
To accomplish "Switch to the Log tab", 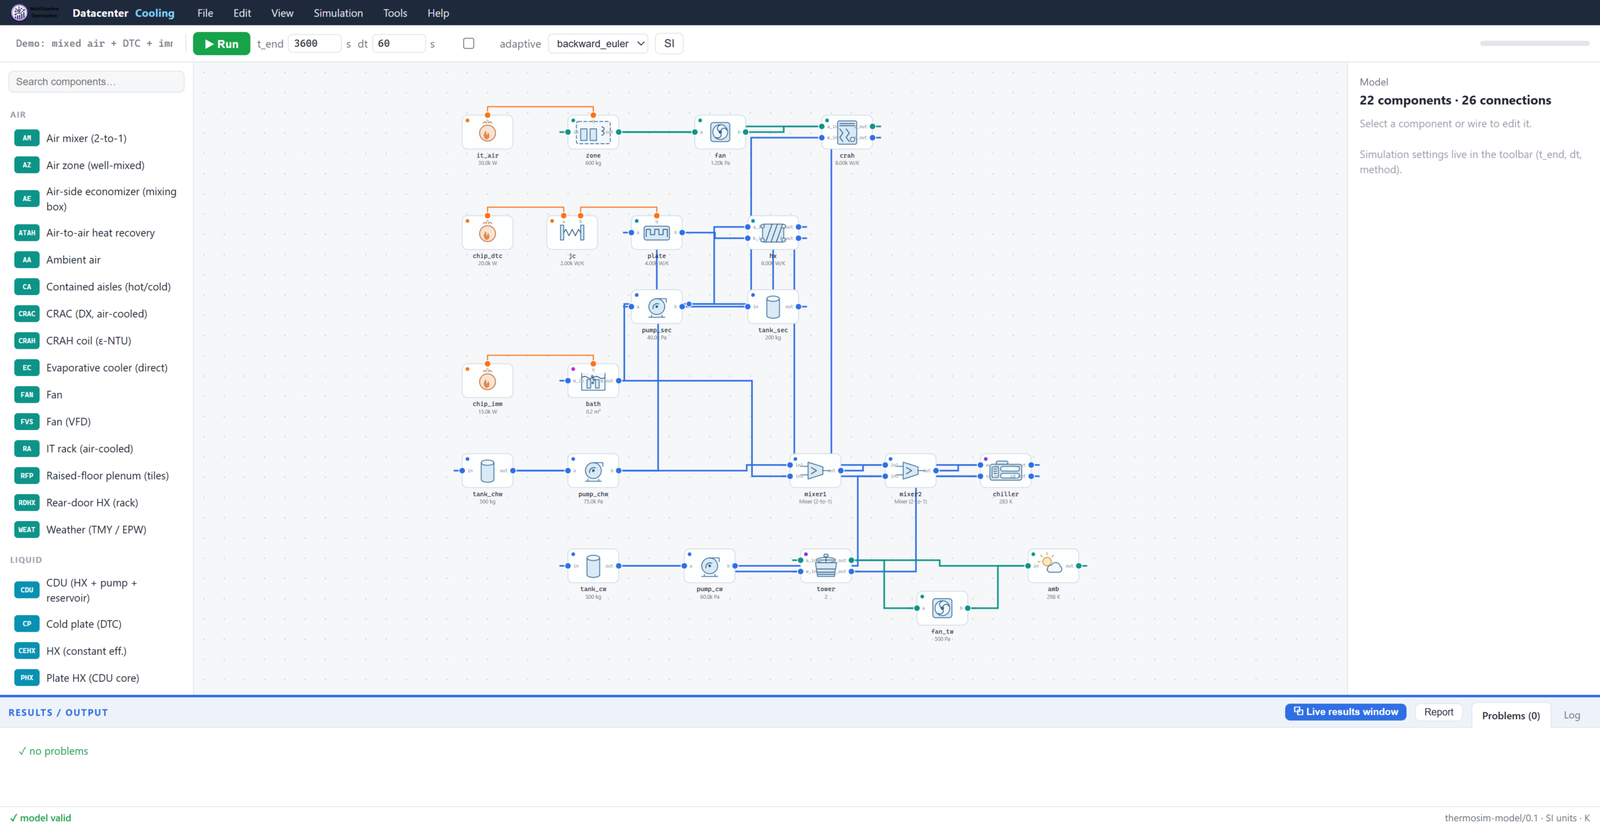I will click(x=1572, y=715).
